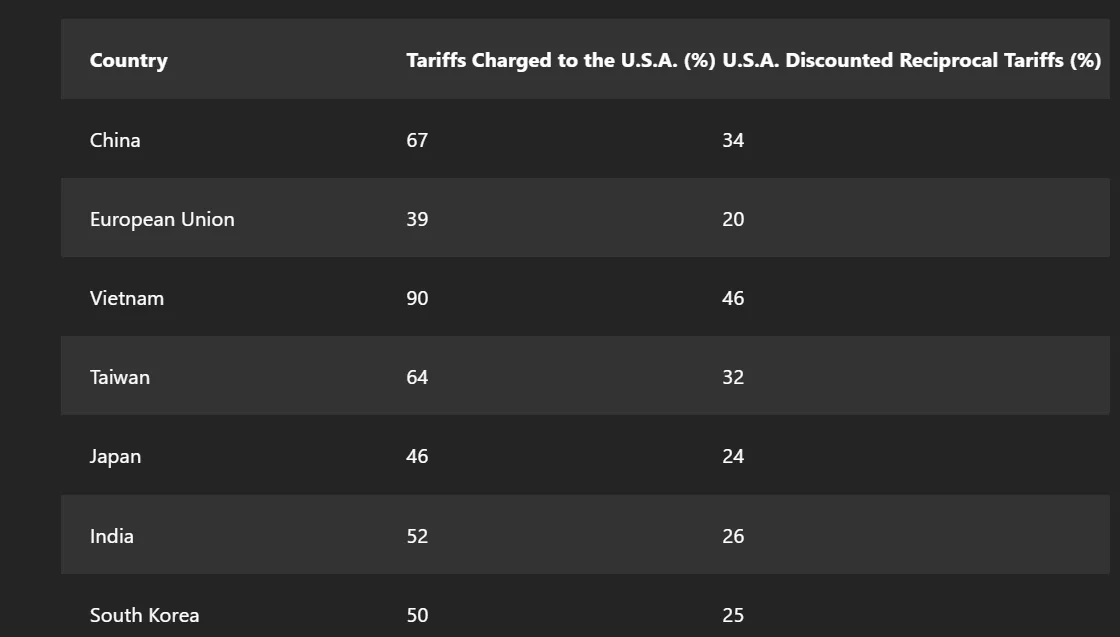Click the Tariffs Charged to the U.S.A. header
This screenshot has width=1120, height=637.
[560, 60]
